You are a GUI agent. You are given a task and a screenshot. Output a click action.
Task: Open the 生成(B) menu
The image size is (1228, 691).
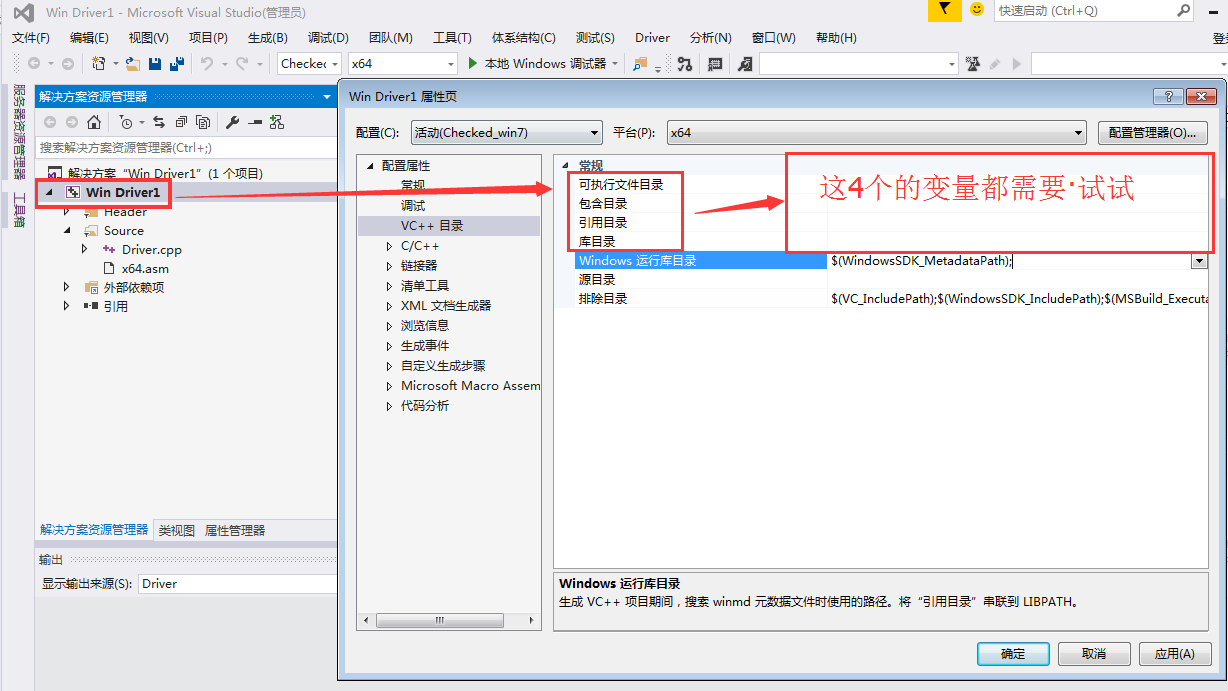[267, 37]
